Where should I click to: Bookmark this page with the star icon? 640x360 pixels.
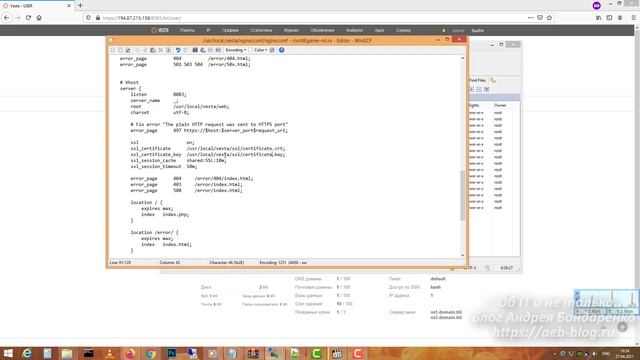(549, 18)
